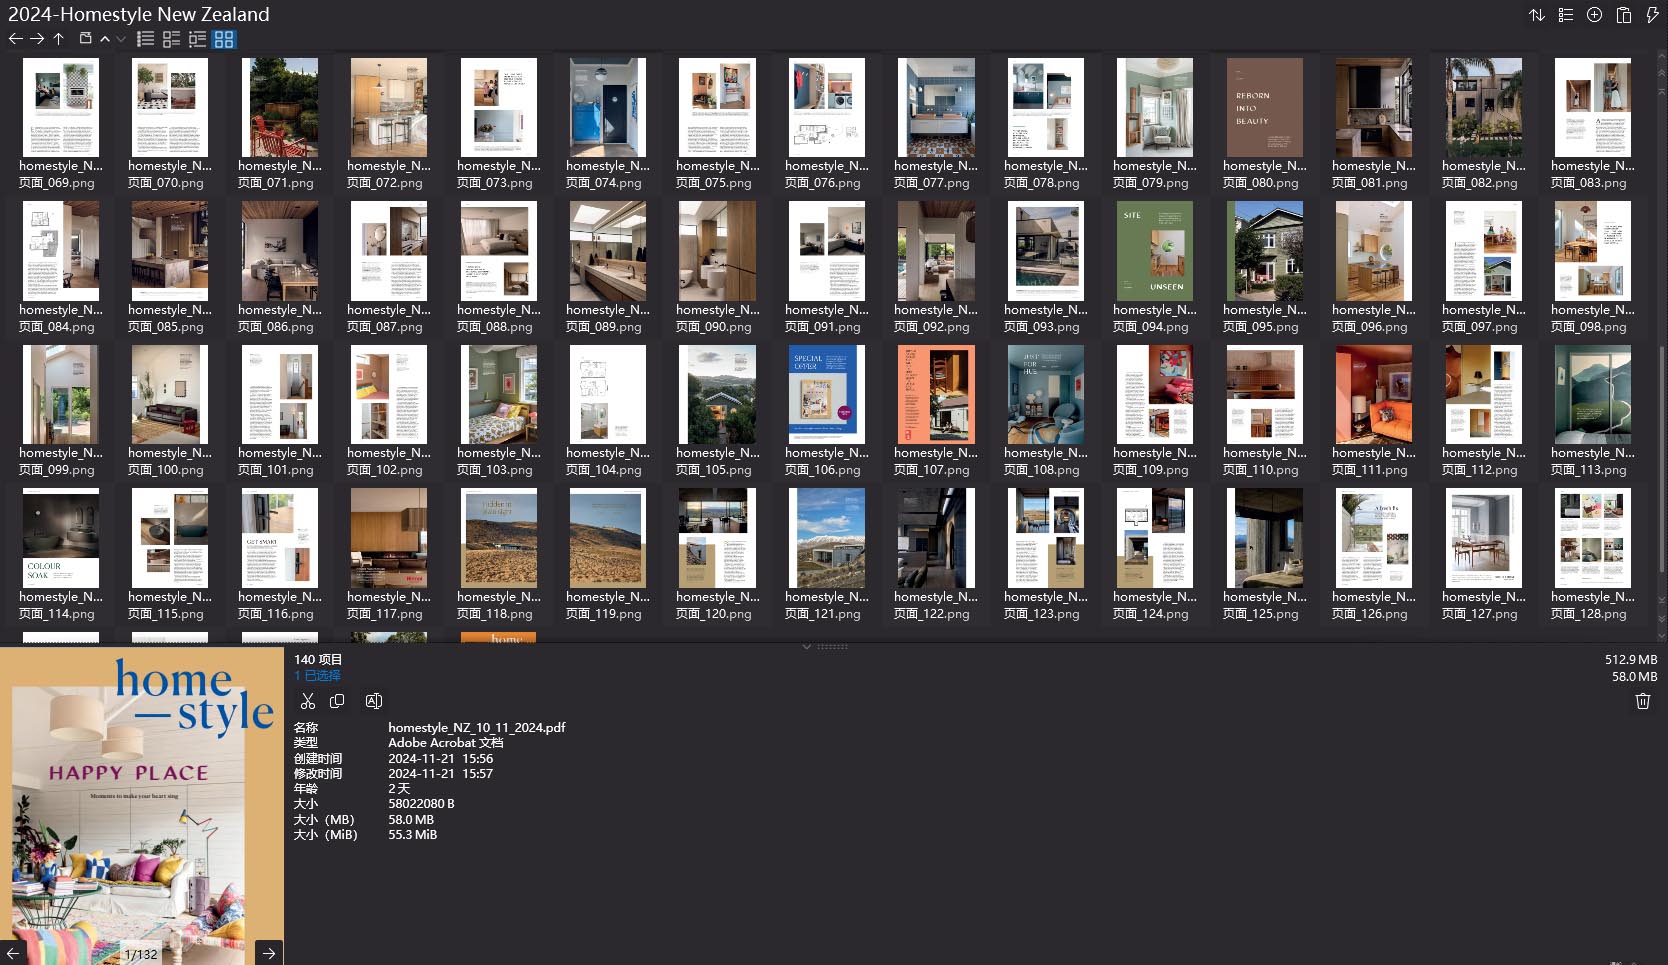Viewport: 1668px width, 965px height.
Task: Show the previous preview page
Action: (13, 953)
